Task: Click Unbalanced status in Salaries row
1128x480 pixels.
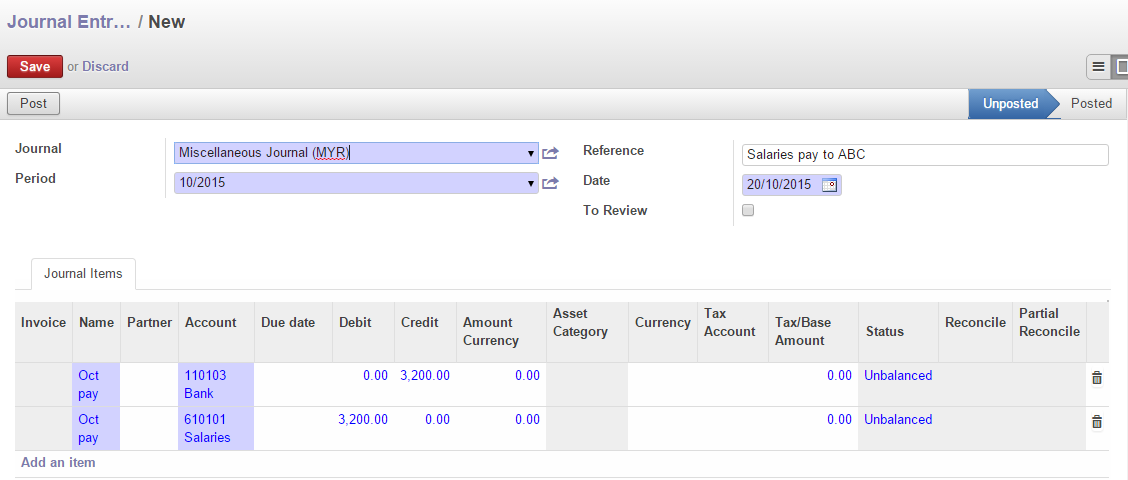Action: [x=898, y=420]
